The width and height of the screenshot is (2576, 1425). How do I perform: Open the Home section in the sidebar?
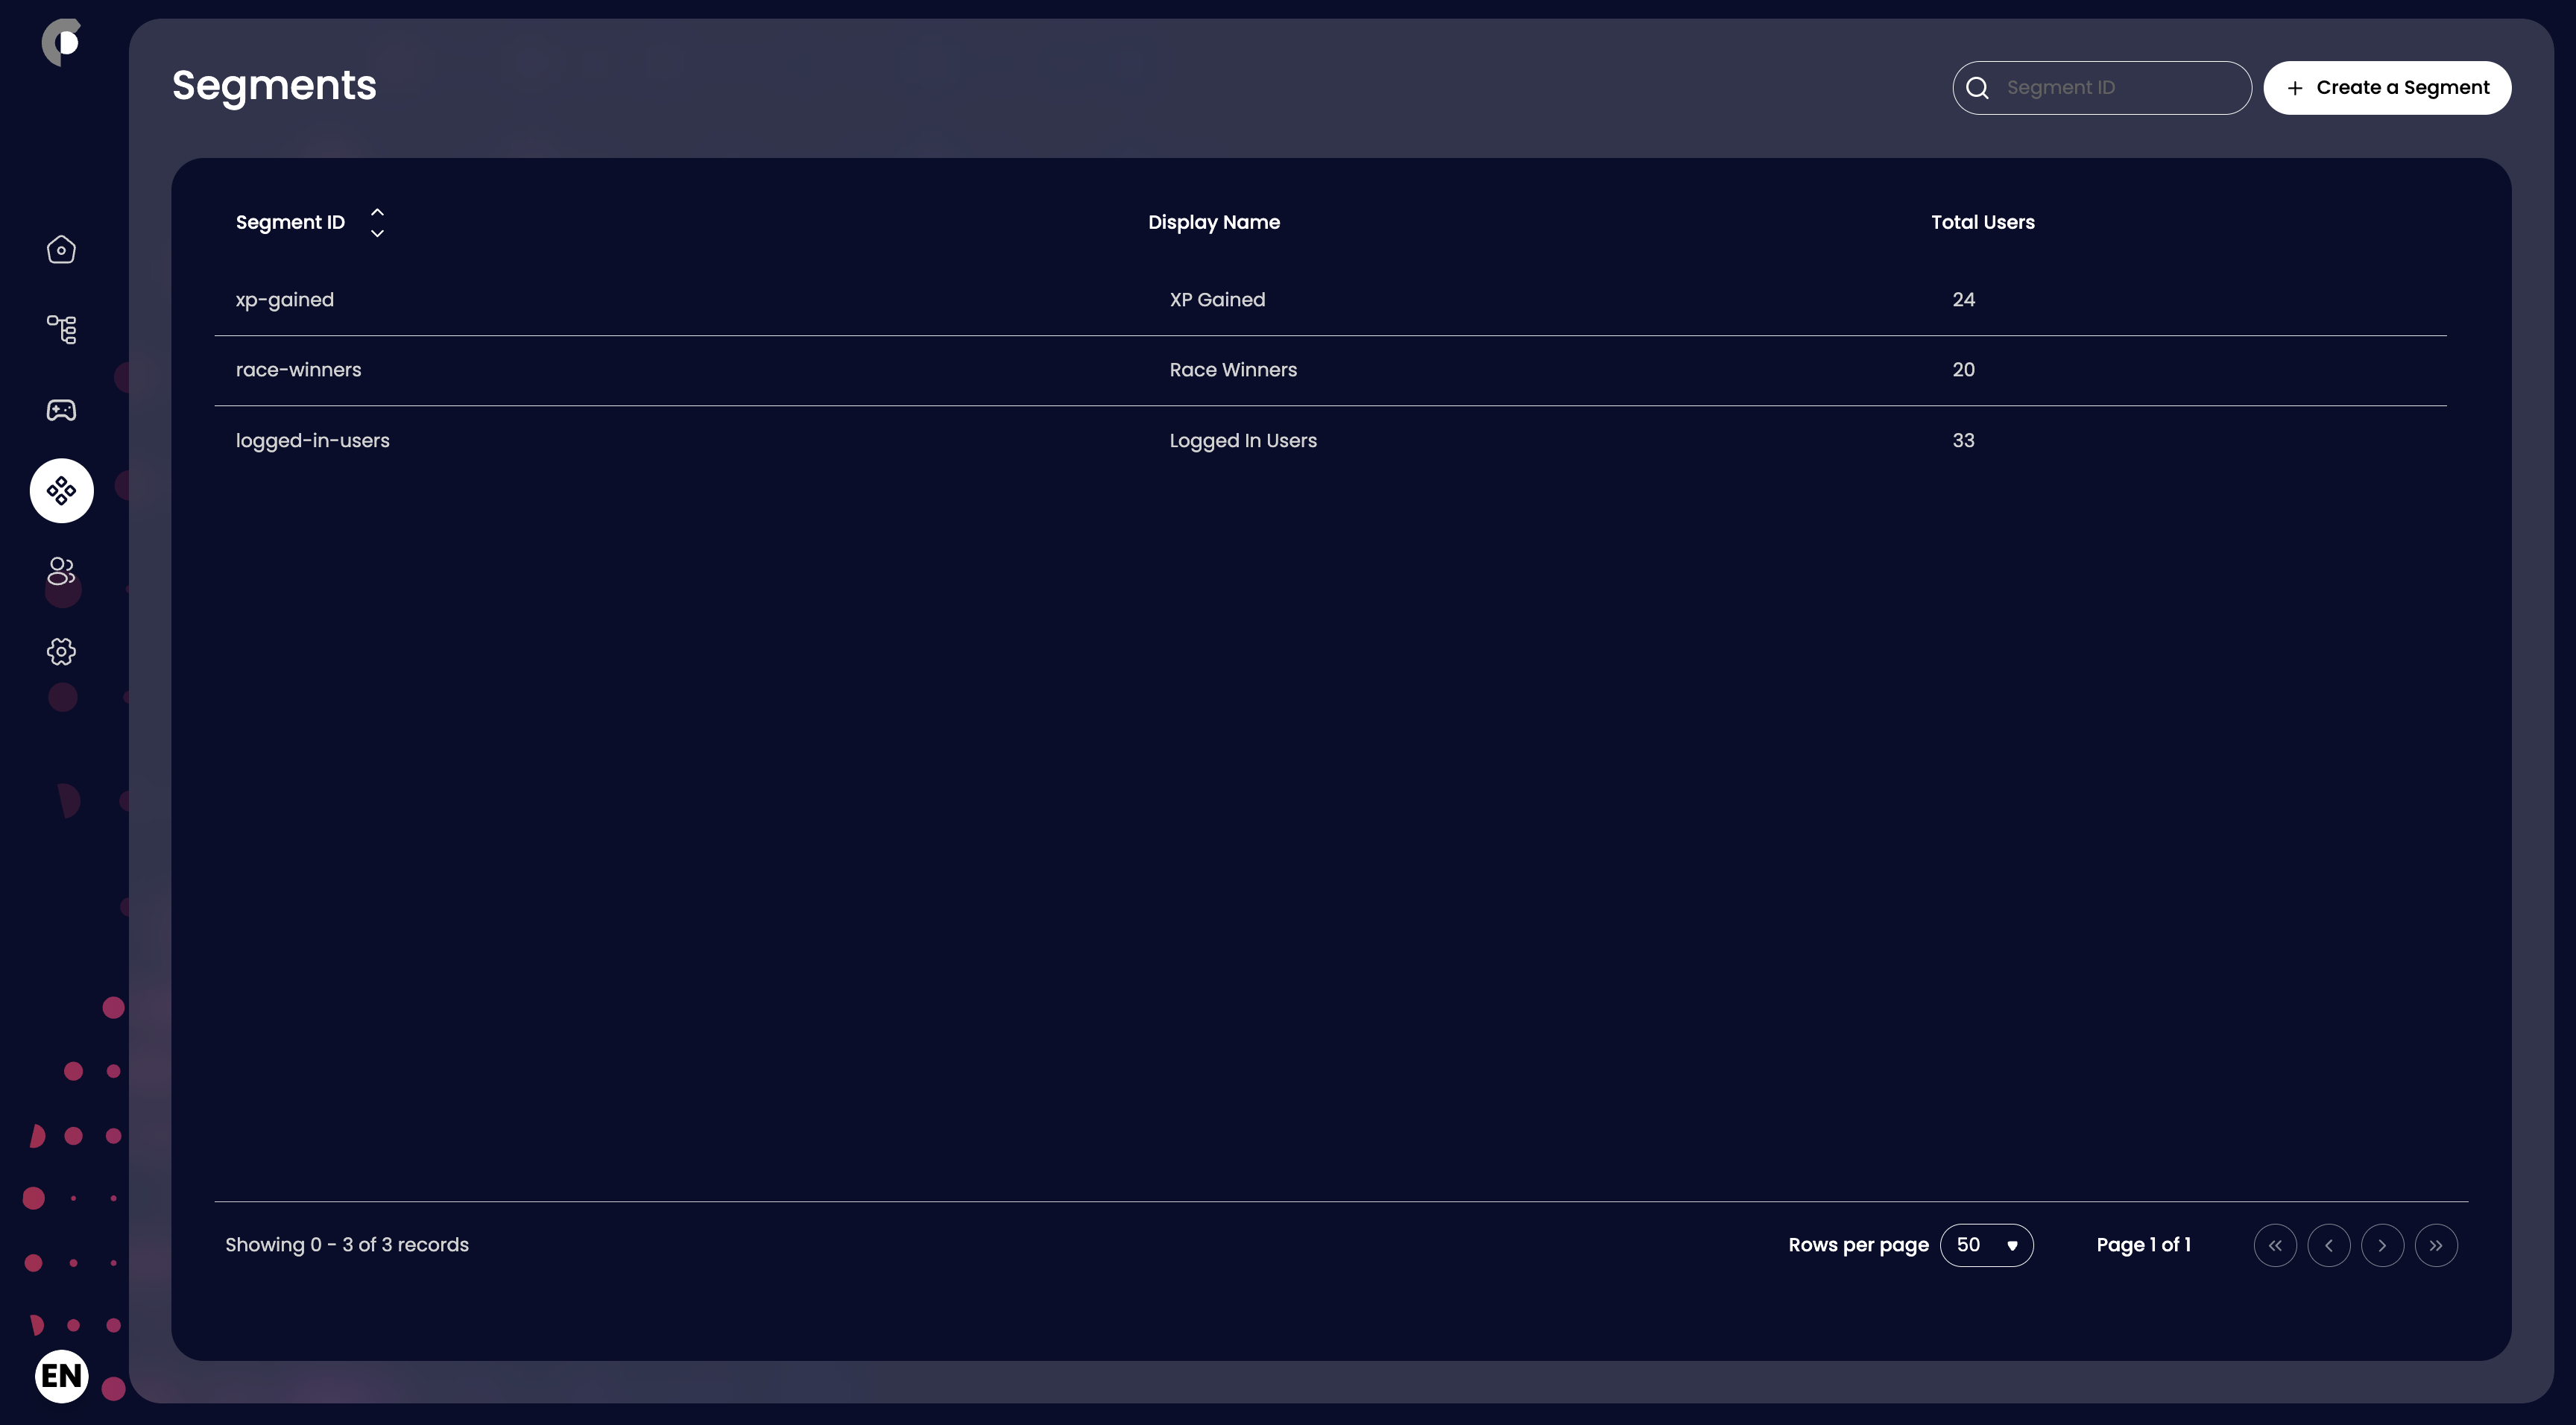click(61, 249)
